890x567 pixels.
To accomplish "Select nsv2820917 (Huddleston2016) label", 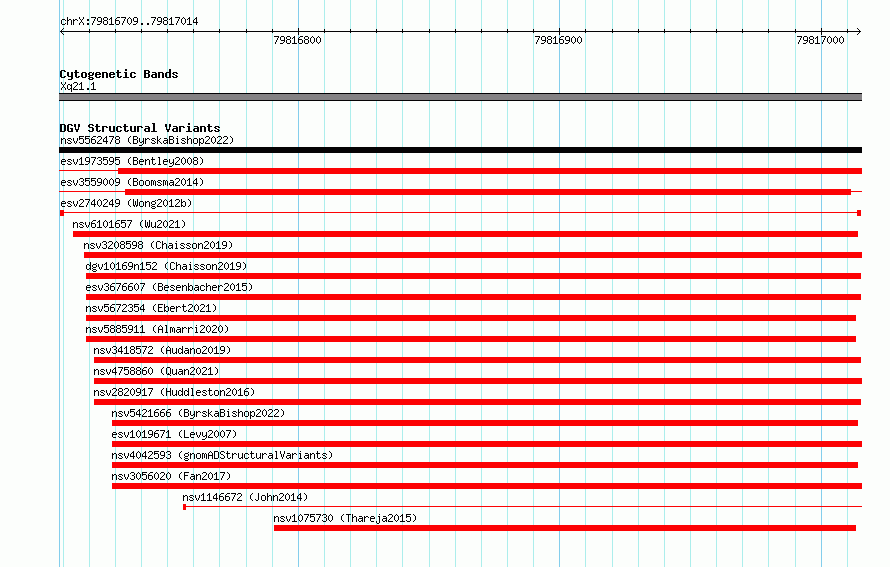I will 174,392.
